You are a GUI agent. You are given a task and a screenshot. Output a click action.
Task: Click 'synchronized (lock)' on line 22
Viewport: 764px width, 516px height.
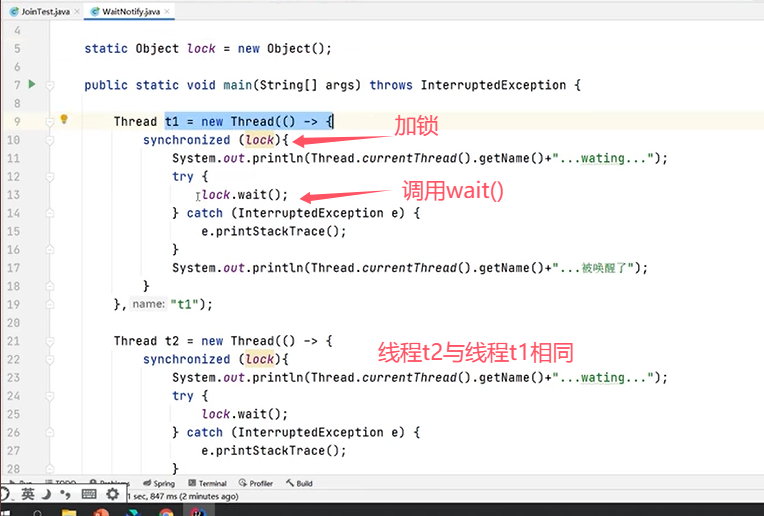(212, 360)
